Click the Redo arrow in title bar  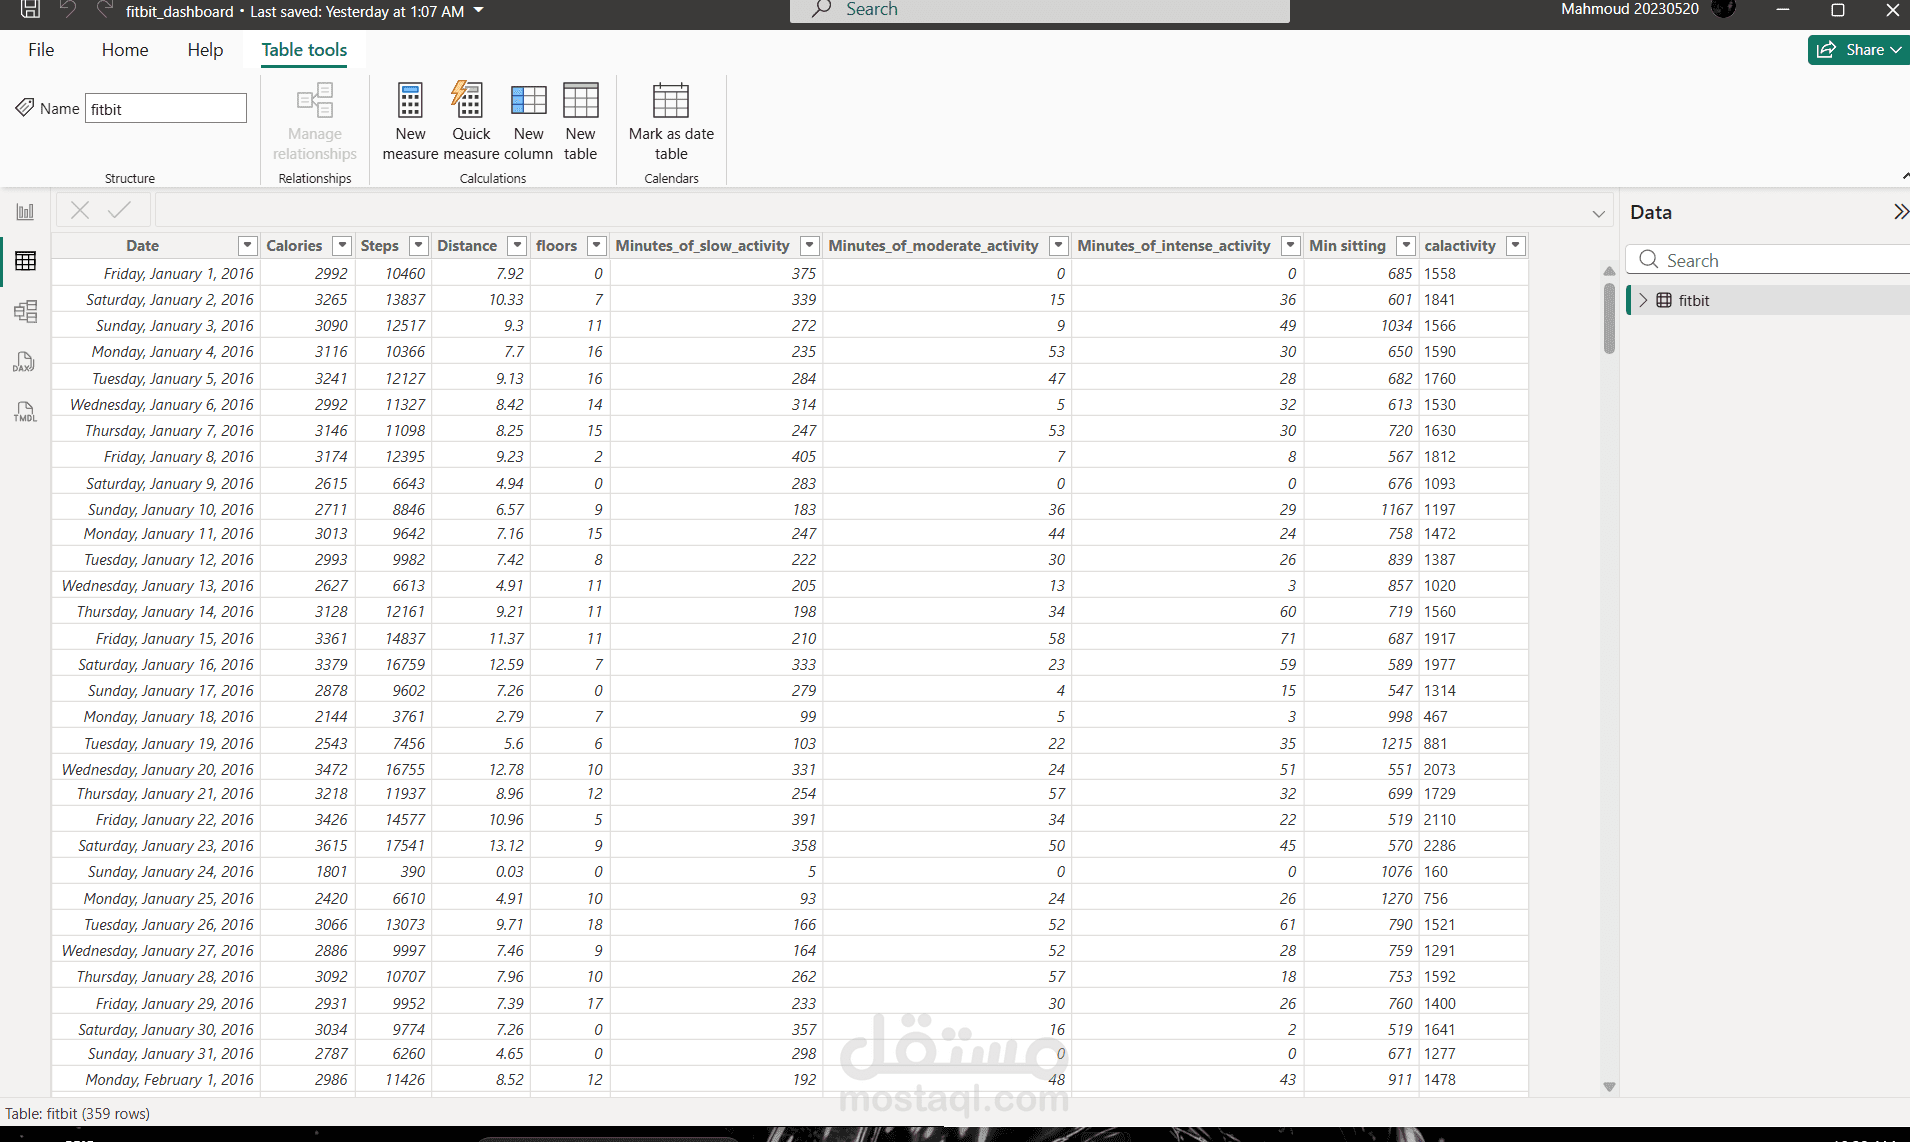104,10
